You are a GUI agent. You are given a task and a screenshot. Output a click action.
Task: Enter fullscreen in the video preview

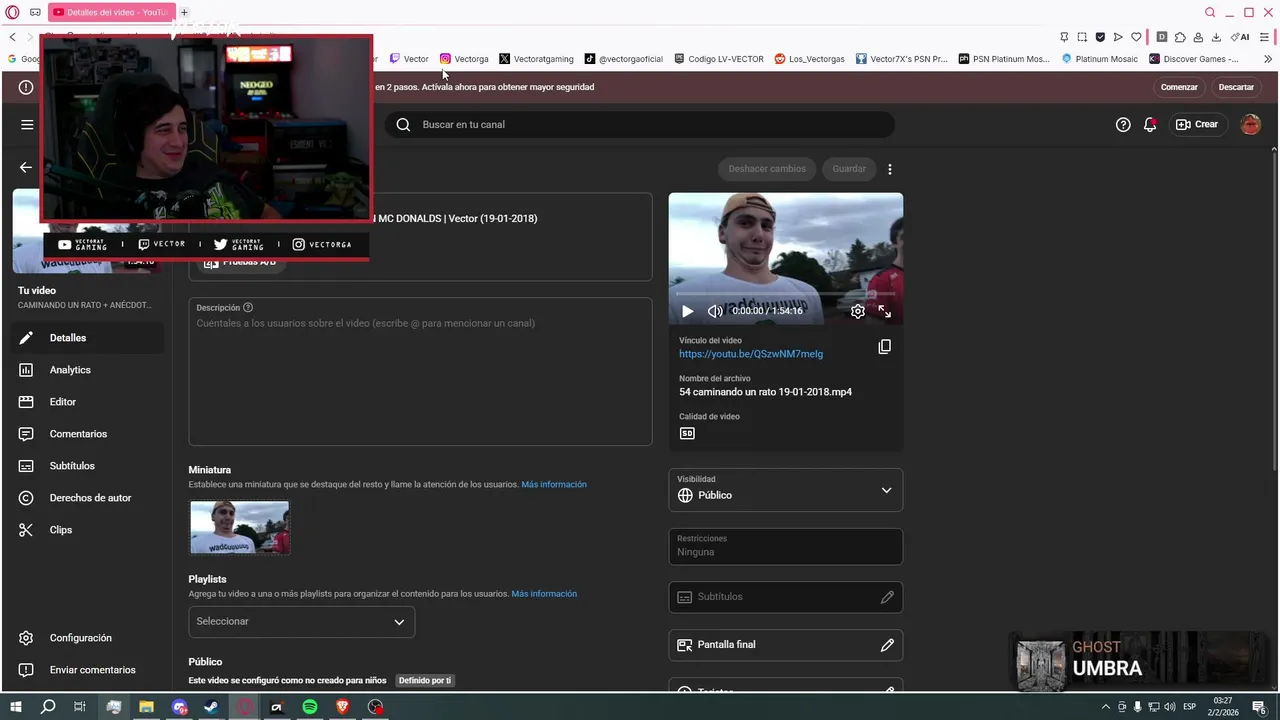coord(885,311)
